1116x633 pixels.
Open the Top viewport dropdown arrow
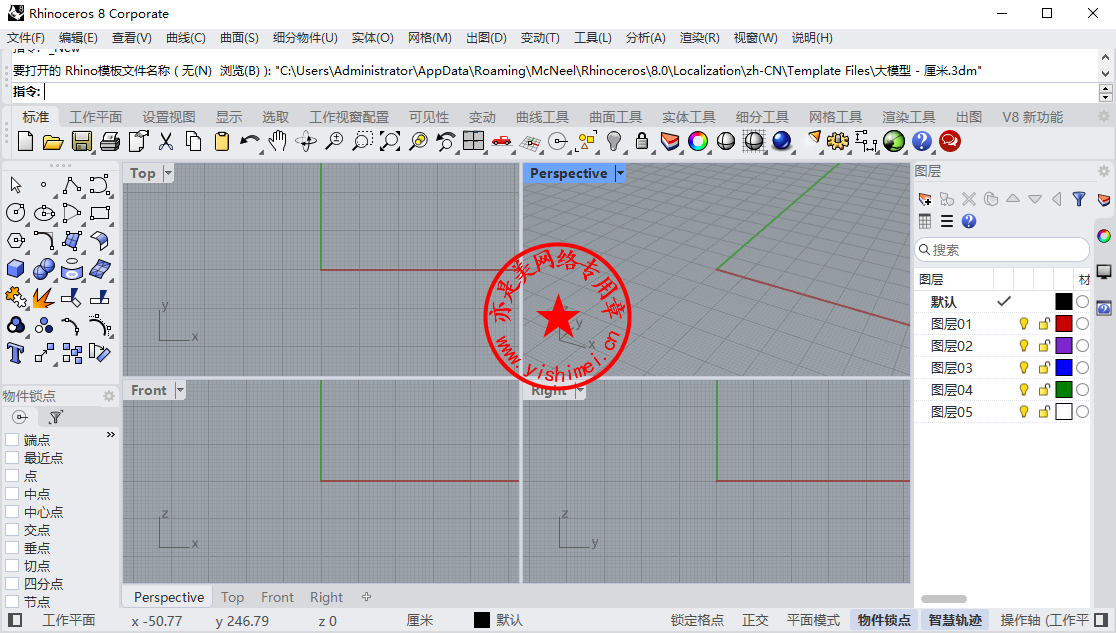[168, 173]
